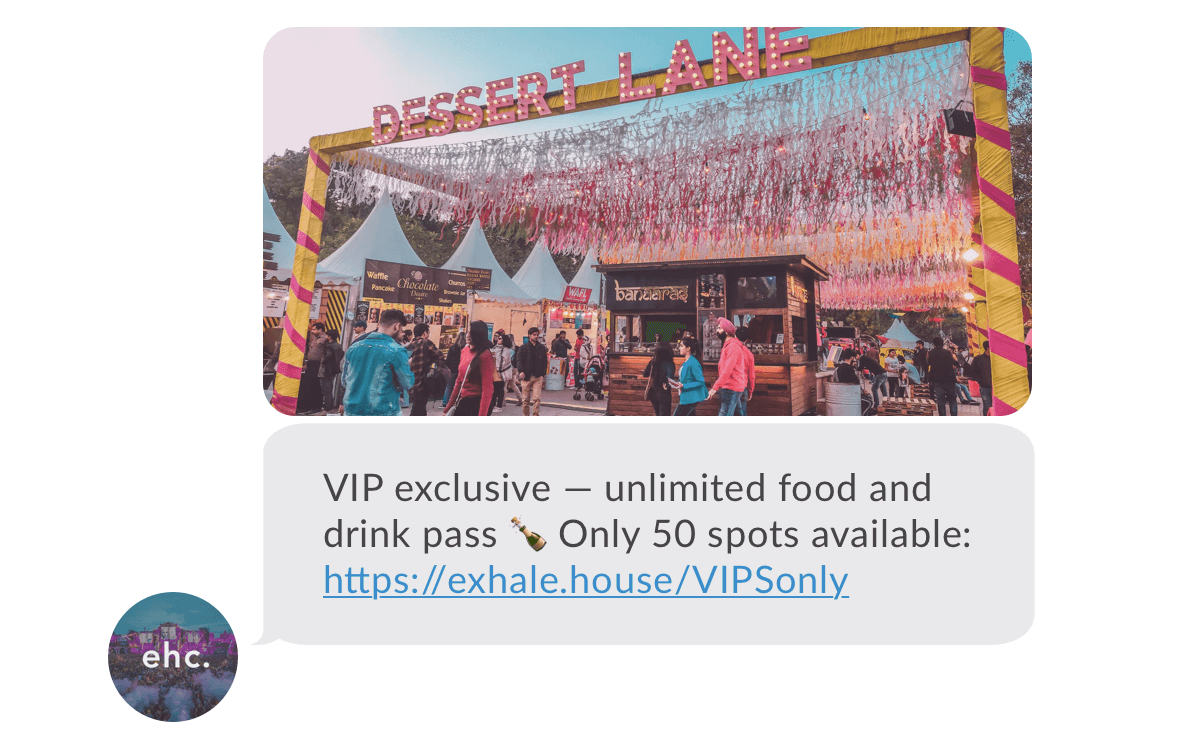Image resolution: width=1185 pixels, height=749 pixels.
Task: Click the DESSERT LANE marquee sign in photo
Action: click(593, 82)
